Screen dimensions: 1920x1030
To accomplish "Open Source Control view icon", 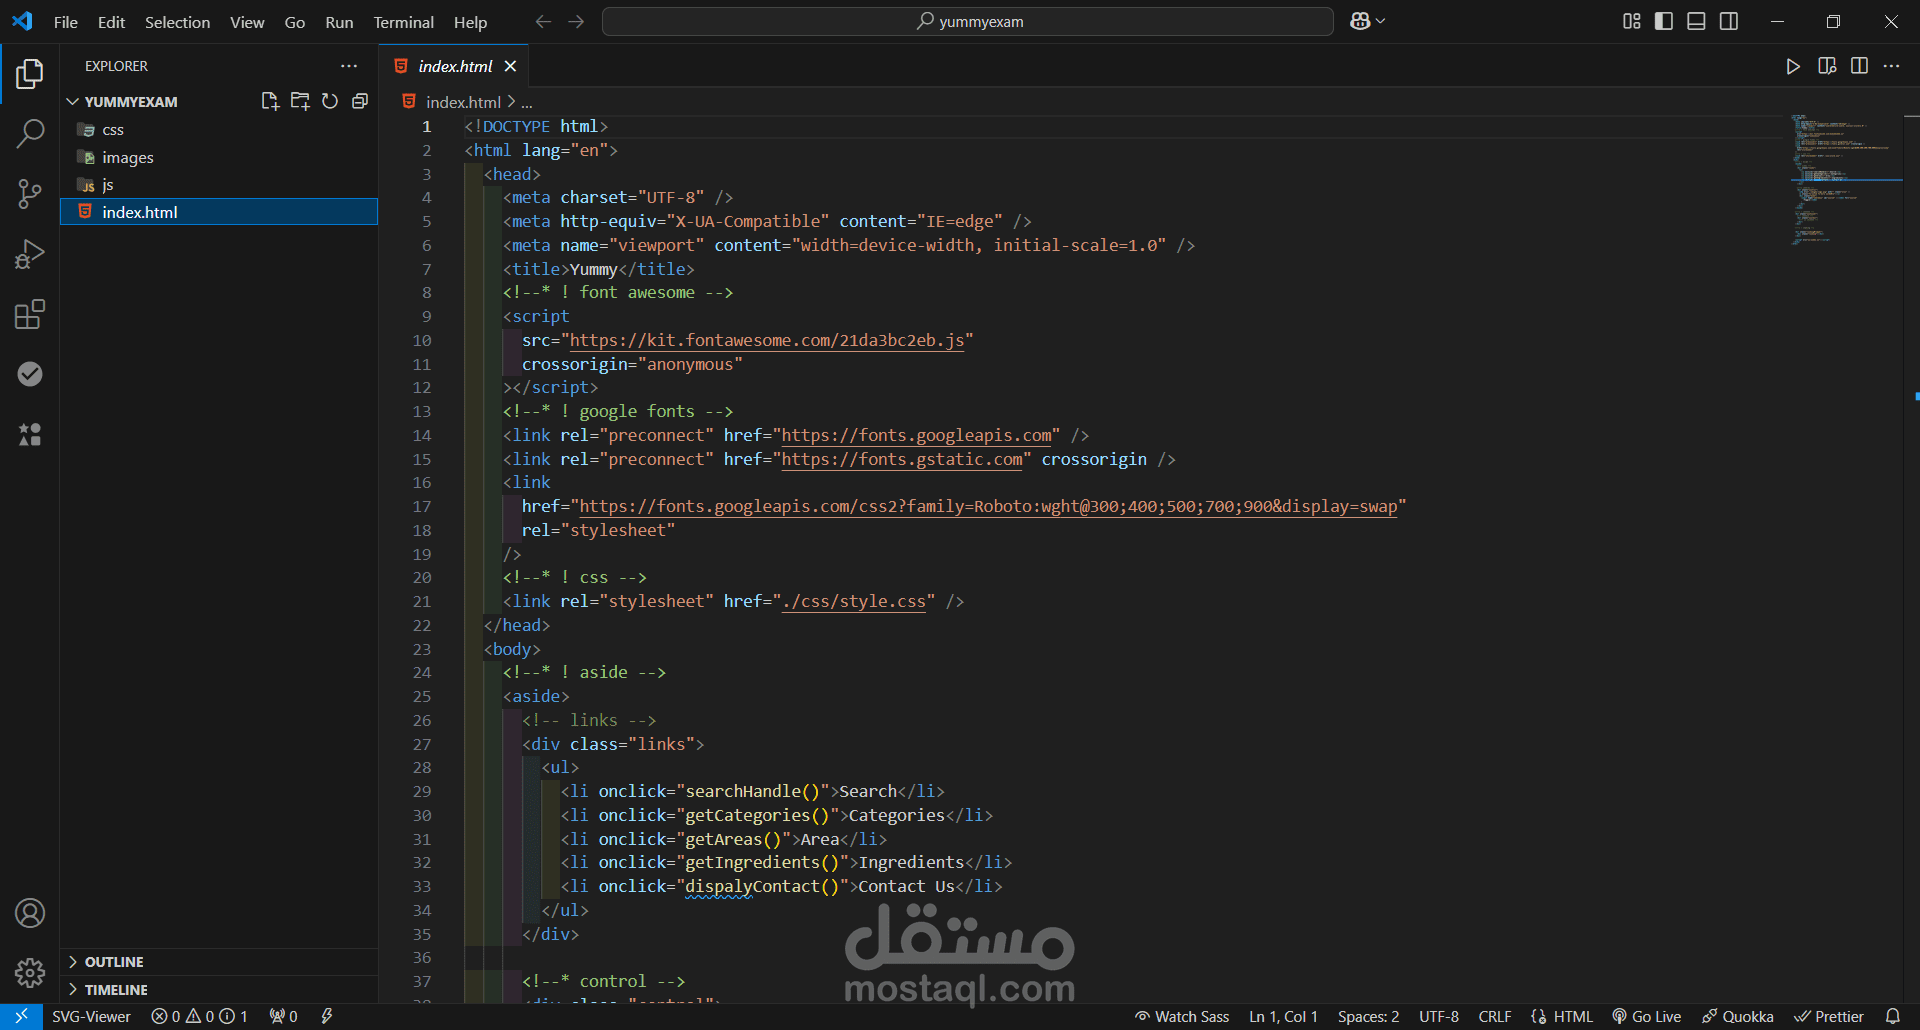I will 30,194.
